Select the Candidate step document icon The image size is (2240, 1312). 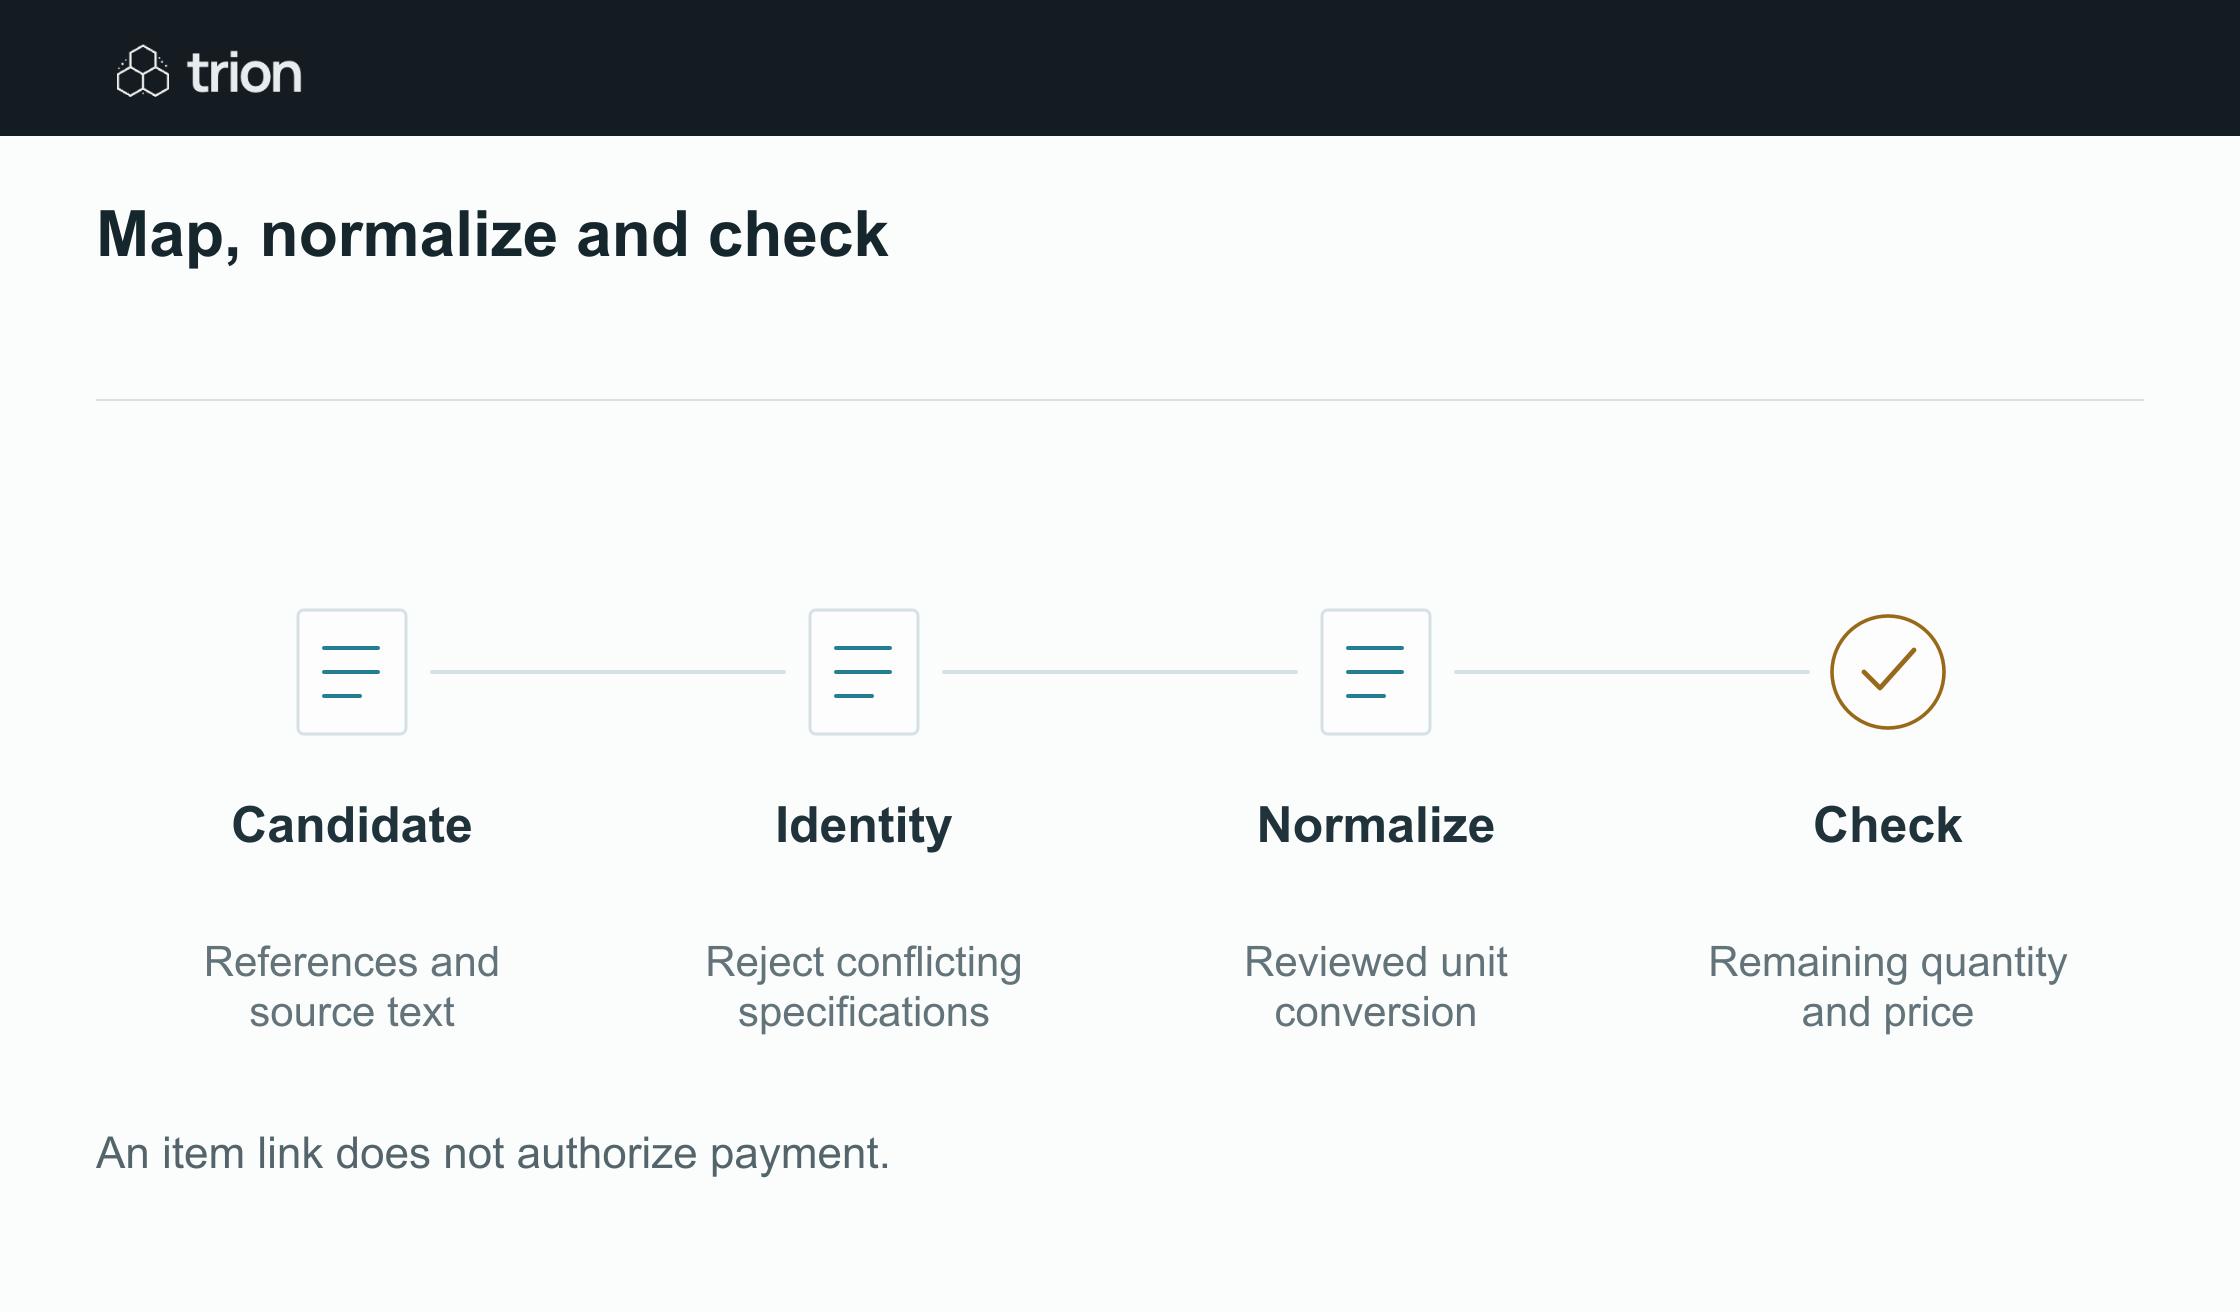[352, 672]
